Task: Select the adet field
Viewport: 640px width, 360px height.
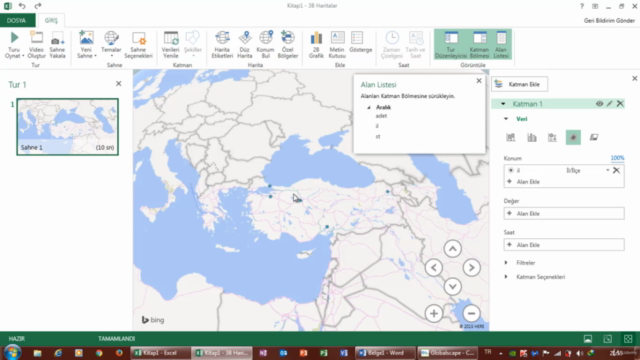Action: pyautogui.click(x=381, y=116)
